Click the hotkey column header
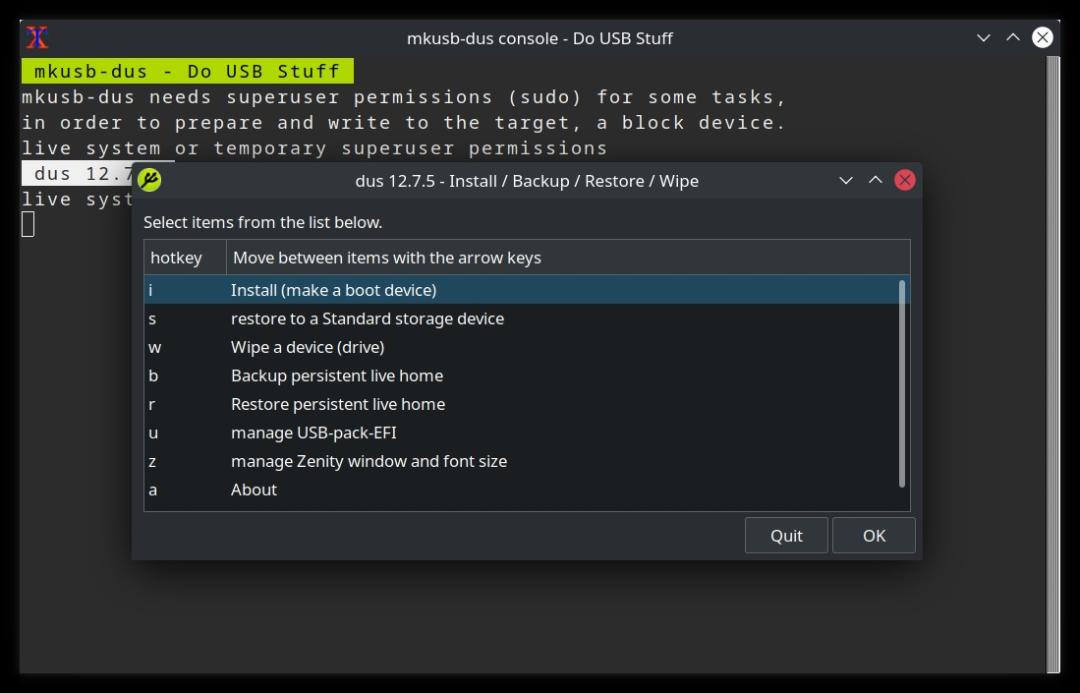 pos(185,258)
